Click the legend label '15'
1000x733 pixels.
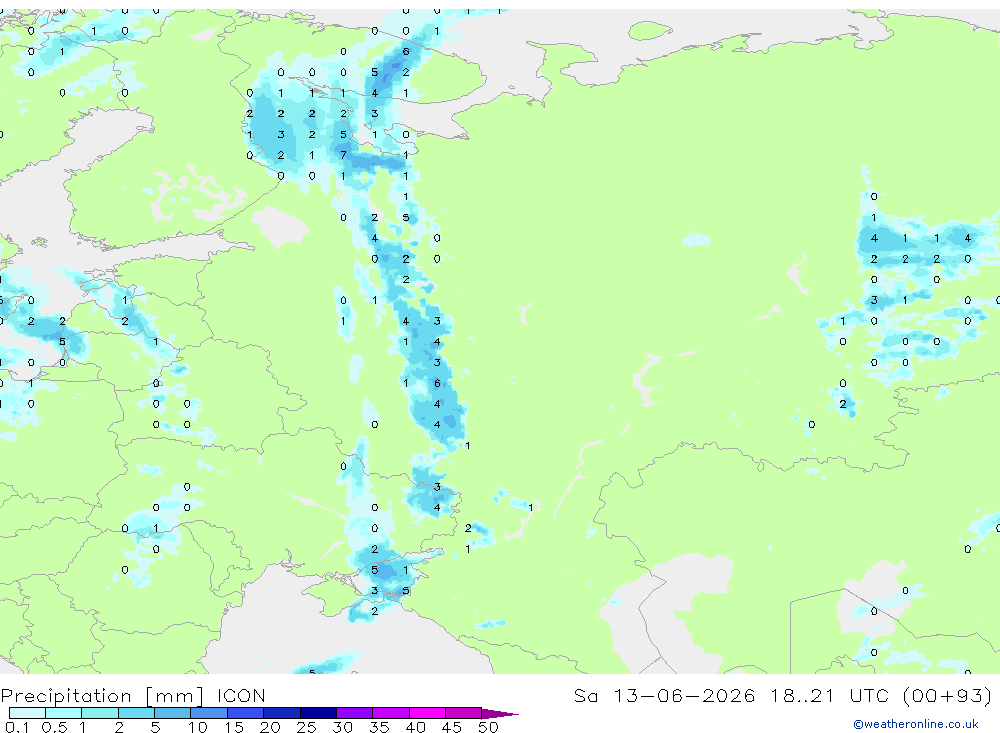pyautogui.click(x=234, y=727)
